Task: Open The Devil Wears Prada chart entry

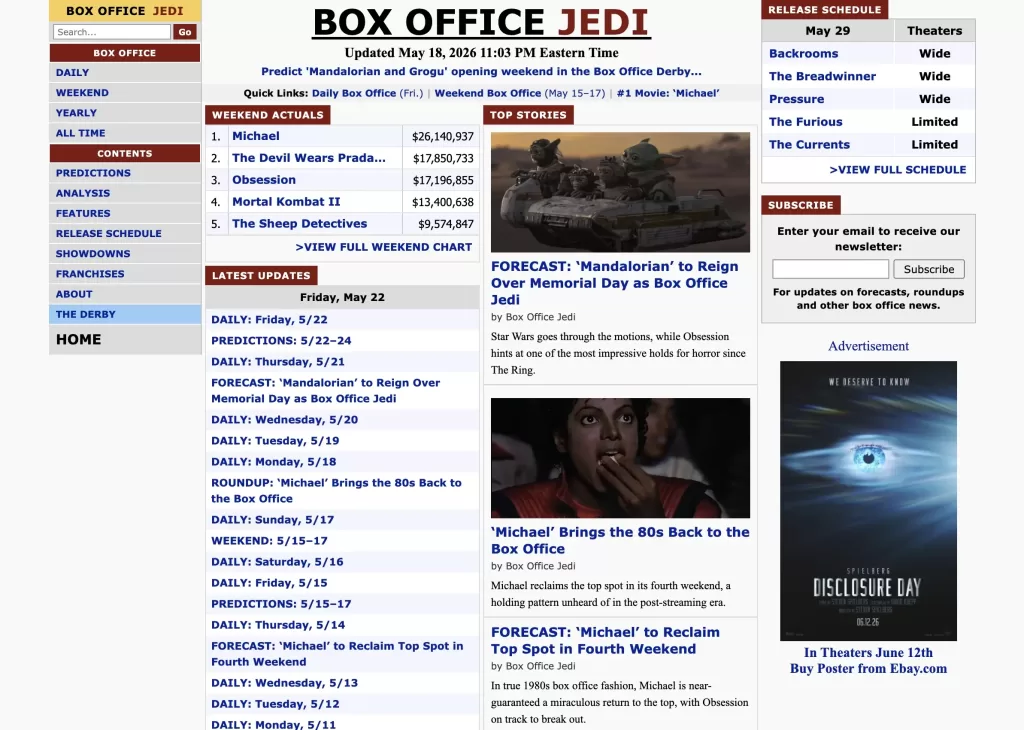Action: click(309, 158)
